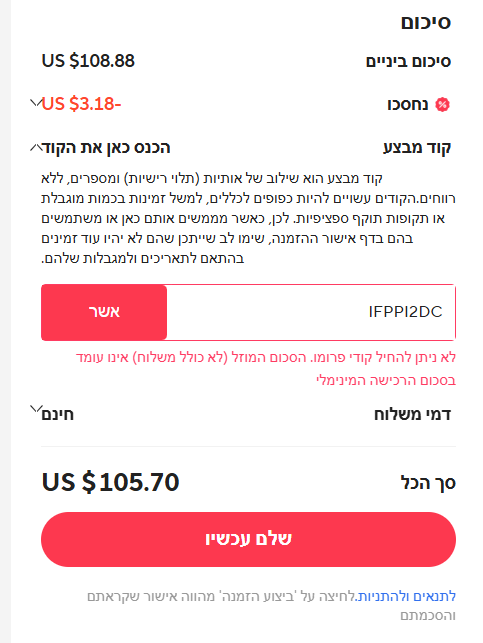Click the red -US $3.18 discount amount
The width and height of the screenshot is (483, 643).
(x=81, y=104)
